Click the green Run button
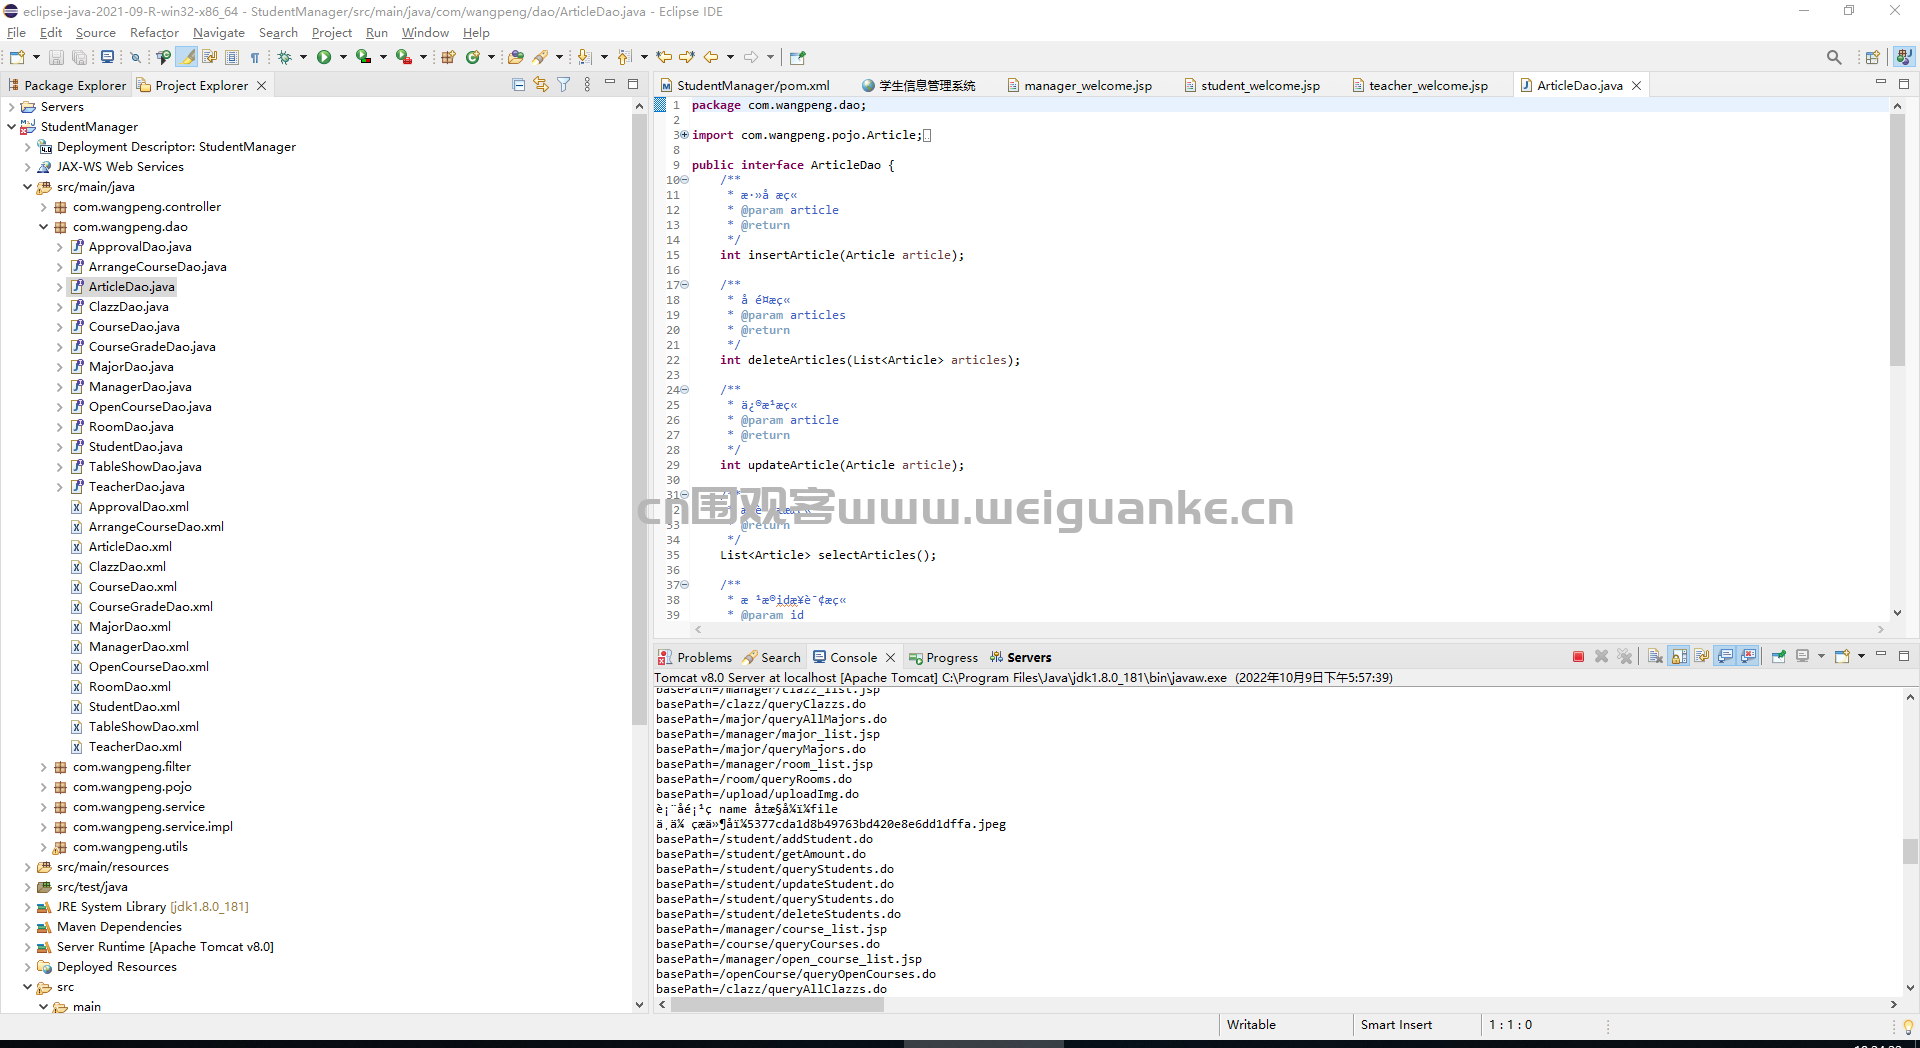Screen dimensions: 1920x1048 click(324, 57)
